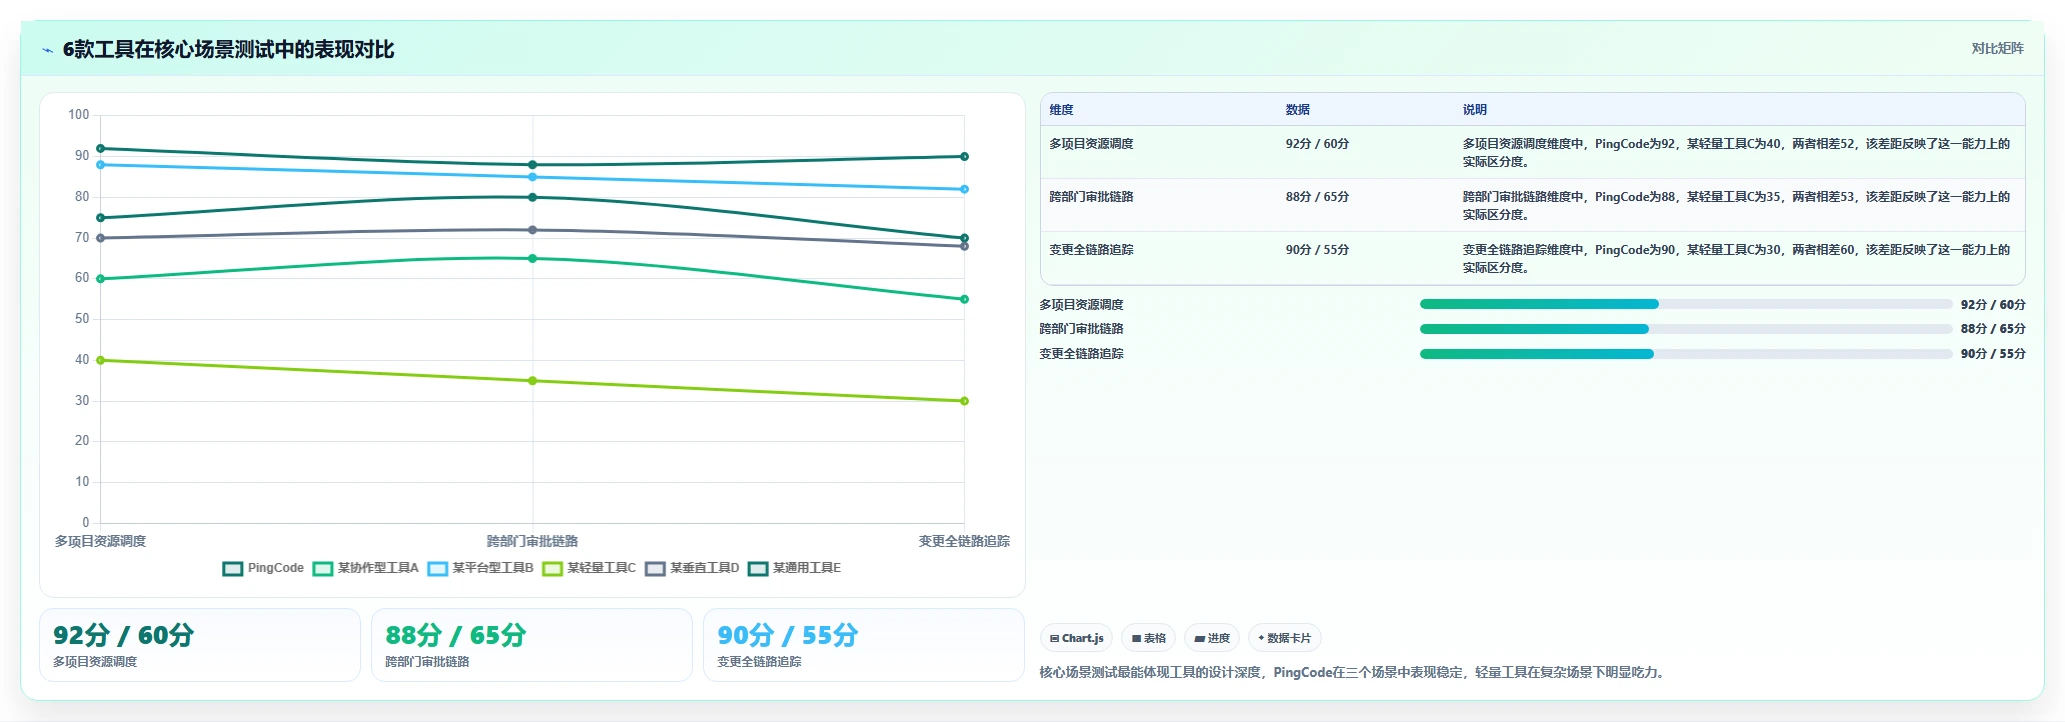Click 某协作型工具A point at 跨部门审批链路
2065x722 pixels.
point(532,258)
